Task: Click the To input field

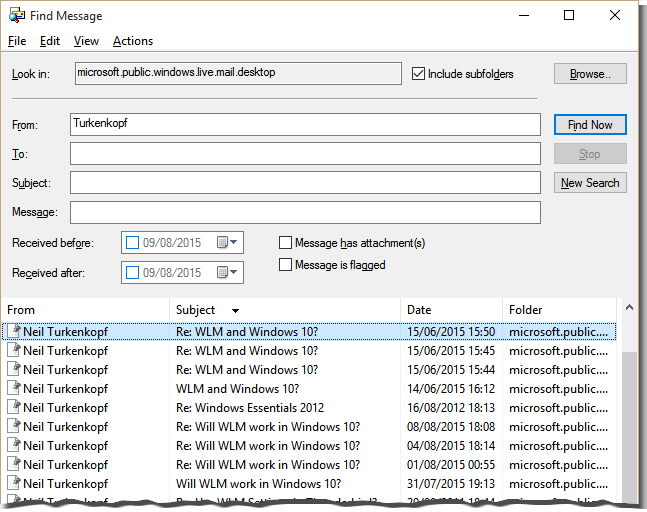Action: click(305, 153)
